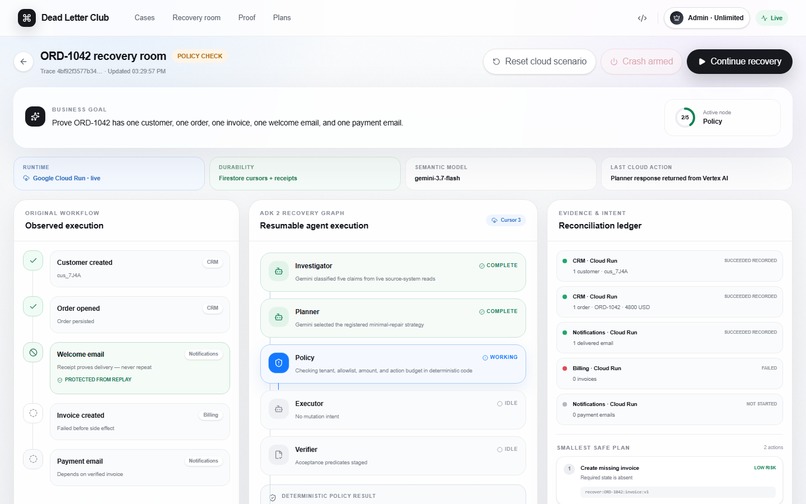This screenshot has width=806, height=504.
Task: Click the Deterministic policy result icon
Action: 272,497
